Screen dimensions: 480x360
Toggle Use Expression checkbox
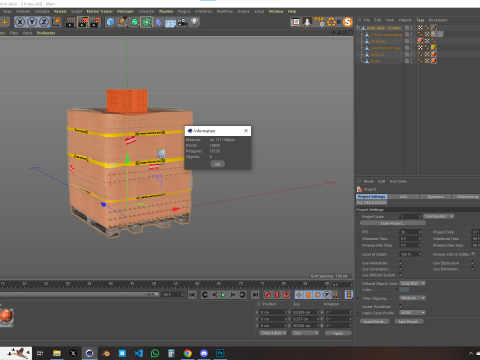(473, 263)
